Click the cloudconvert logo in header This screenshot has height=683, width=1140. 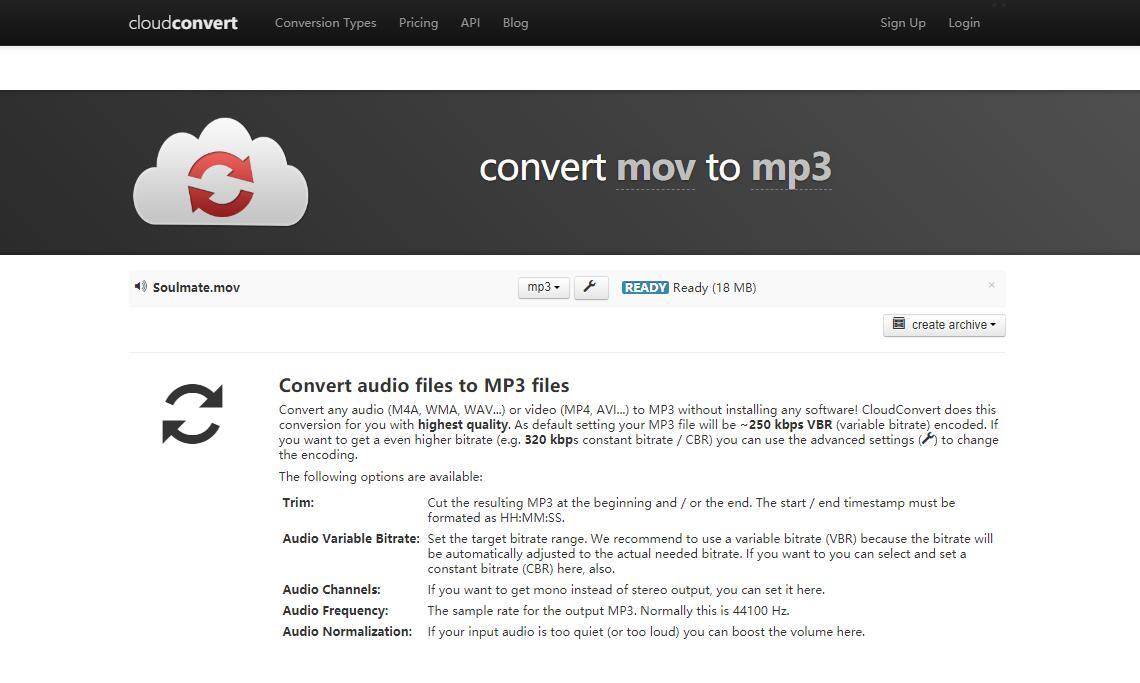point(183,23)
